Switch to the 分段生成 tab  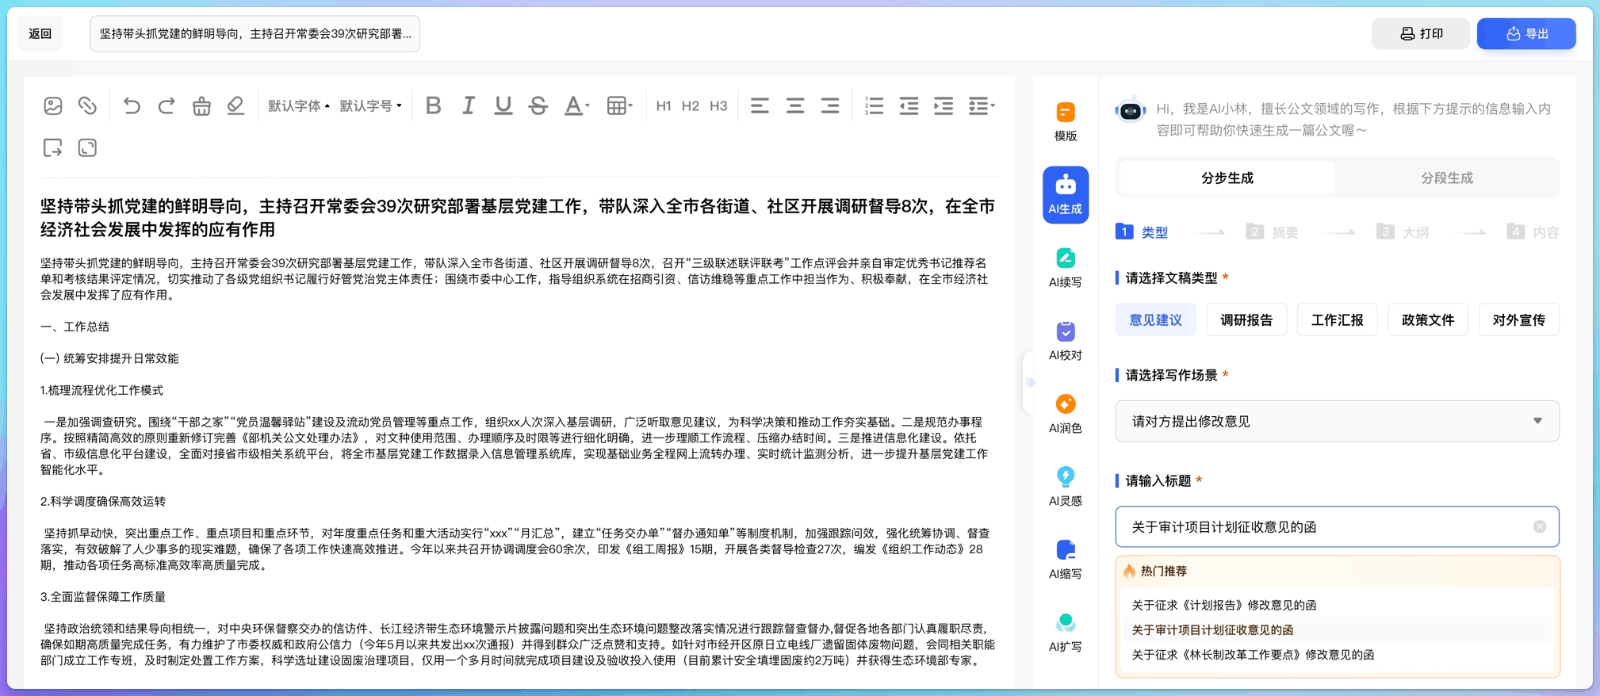tap(1446, 178)
